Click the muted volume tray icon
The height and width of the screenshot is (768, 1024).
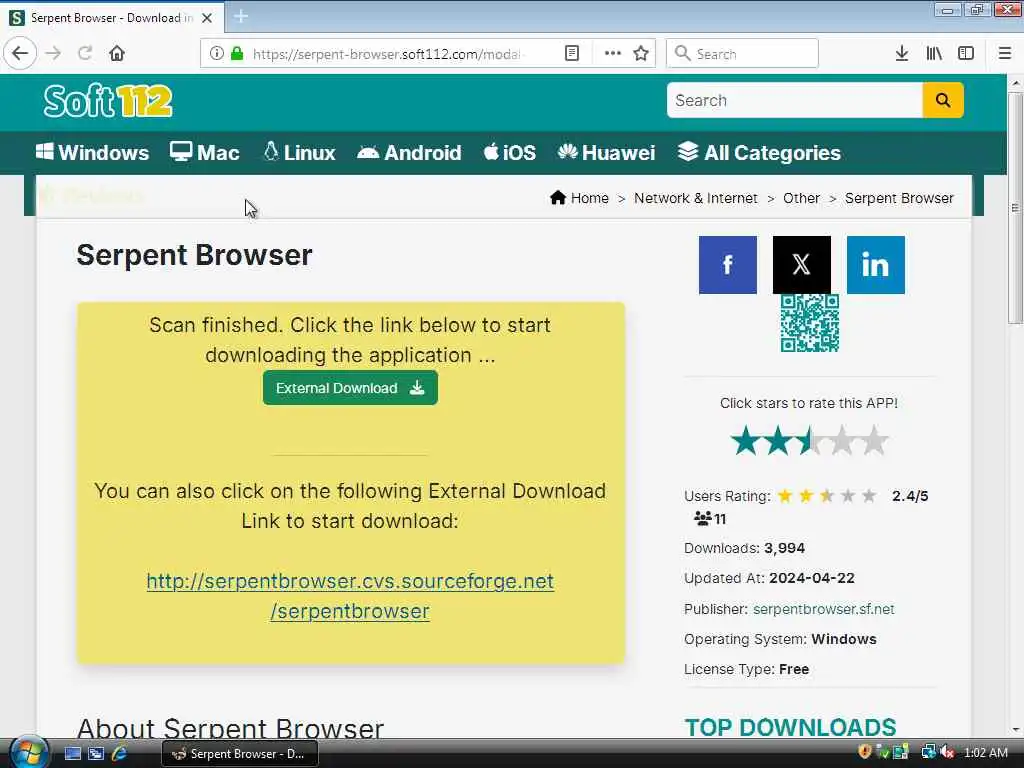(948, 752)
